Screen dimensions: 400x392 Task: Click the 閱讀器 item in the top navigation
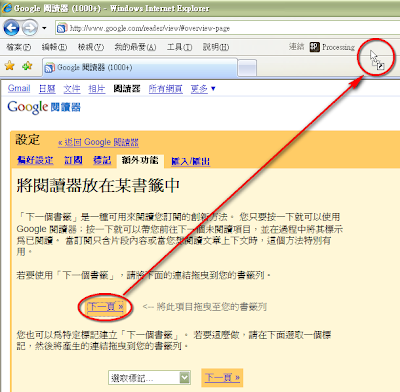click(127, 88)
